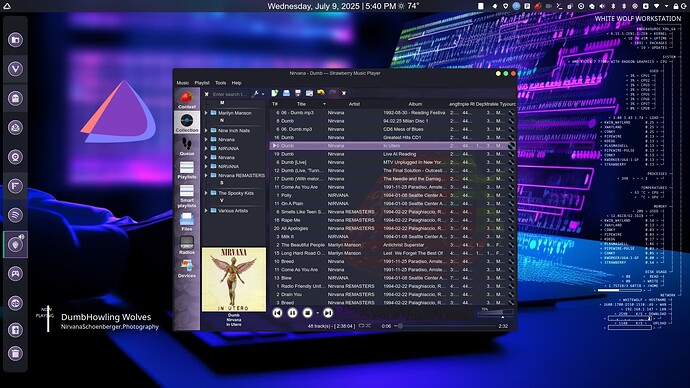Select the 'Dumb [Live]' track row
Screen dimensions: 690x388
(391, 162)
